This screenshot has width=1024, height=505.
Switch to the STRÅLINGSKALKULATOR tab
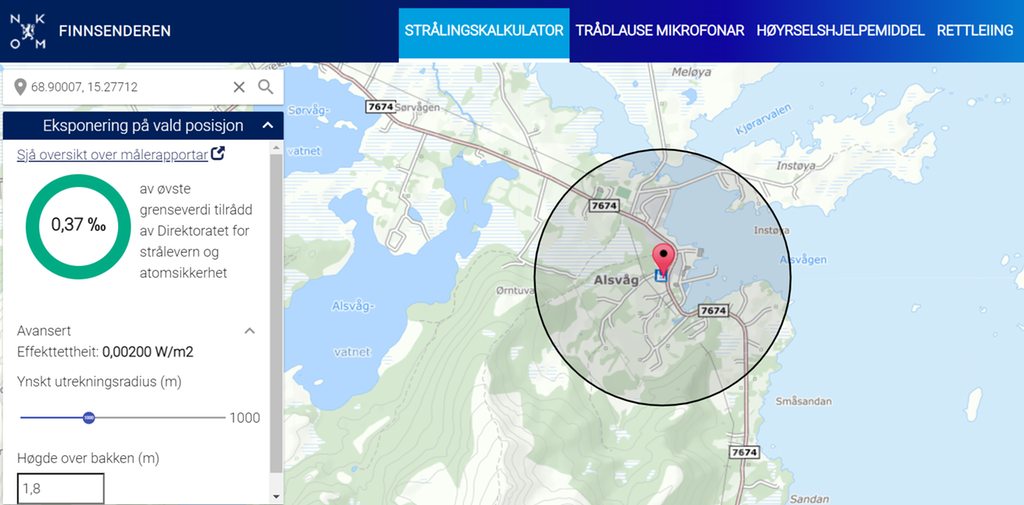tap(484, 31)
